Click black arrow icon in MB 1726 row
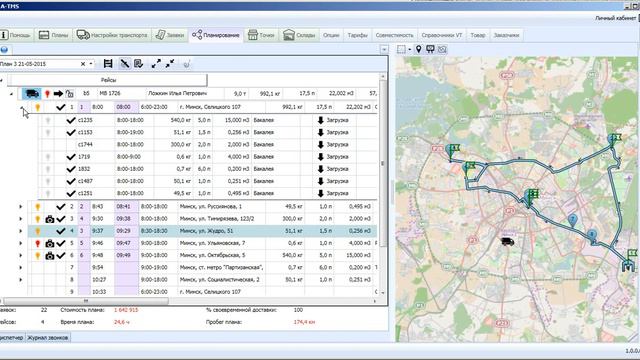This screenshot has height=360, width=640. click(58, 94)
